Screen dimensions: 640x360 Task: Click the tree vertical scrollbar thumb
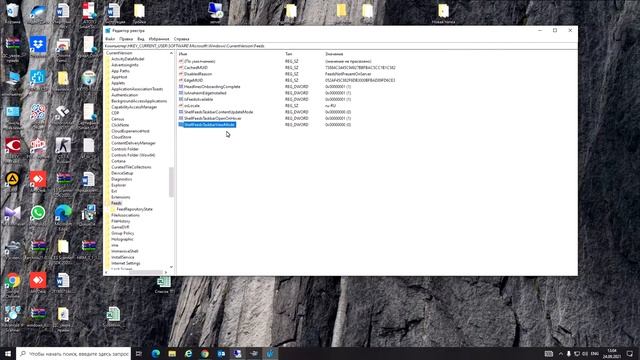(171, 182)
